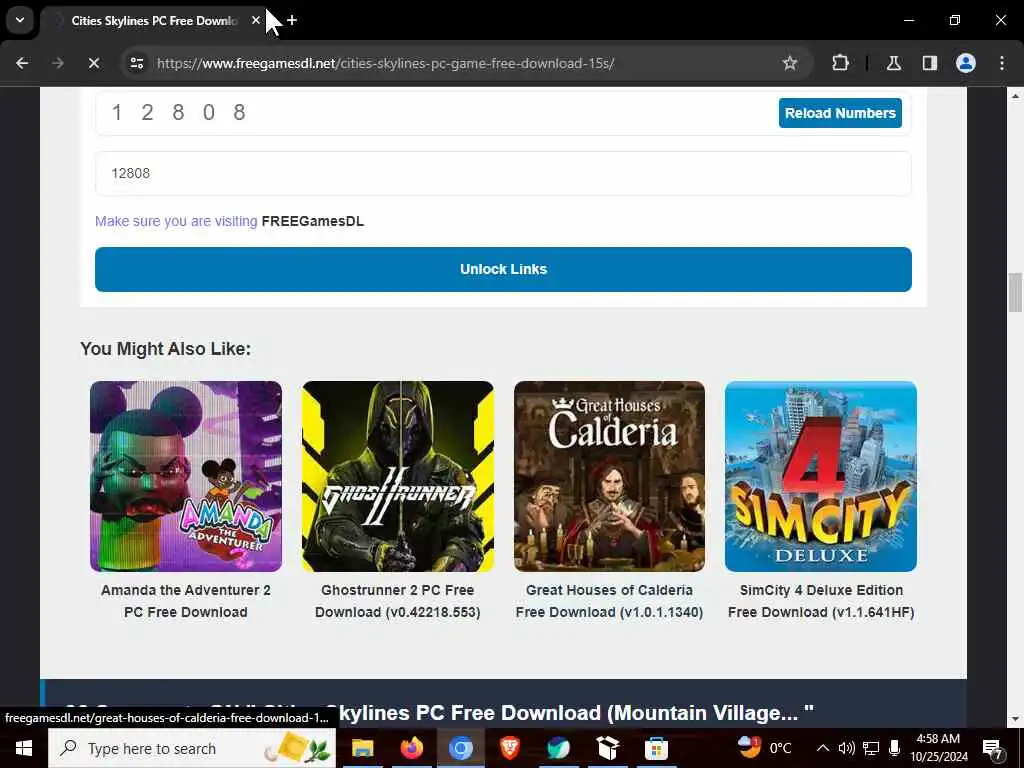
Task: Open the Windows Start menu
Action: (24, 748)
